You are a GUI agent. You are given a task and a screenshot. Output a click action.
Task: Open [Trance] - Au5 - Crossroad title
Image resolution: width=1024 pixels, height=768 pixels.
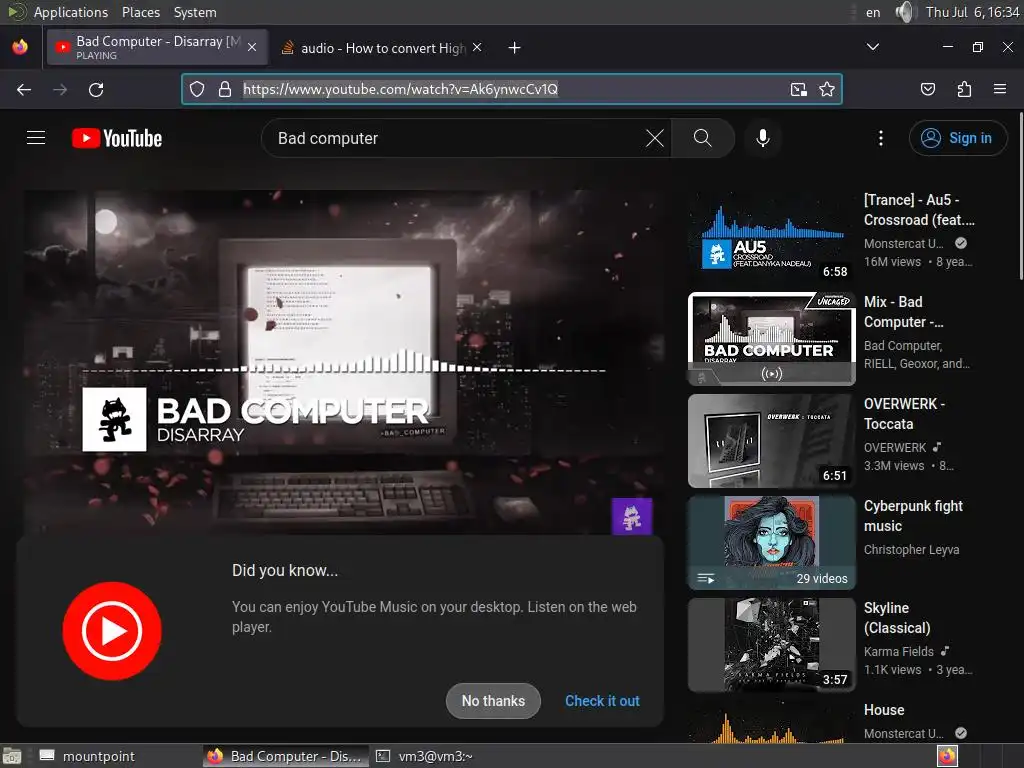click(919, 210)
